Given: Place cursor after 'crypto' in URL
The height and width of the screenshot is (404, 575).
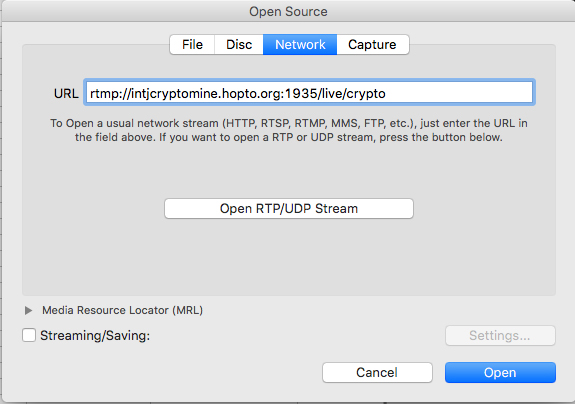Looking at the screenshot, I should (x=387, y=93).
